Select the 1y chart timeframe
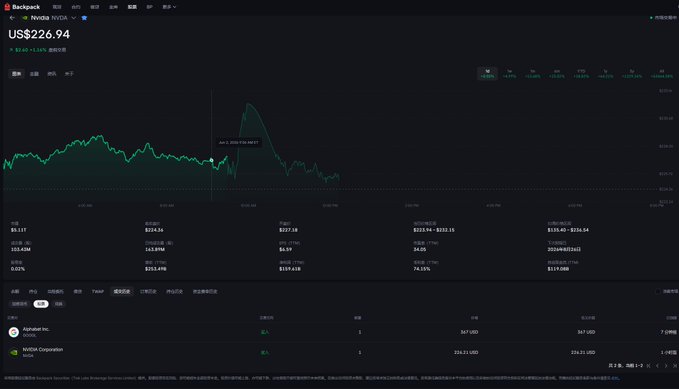Screen dimensions: 679x389 pyautogui.click(x=605, y=74)
